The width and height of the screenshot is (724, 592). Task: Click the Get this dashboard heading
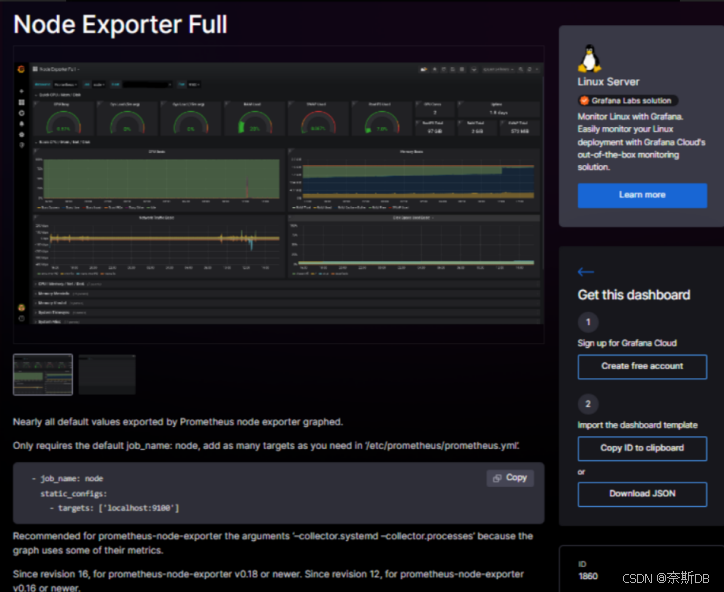tap(634, 295)
